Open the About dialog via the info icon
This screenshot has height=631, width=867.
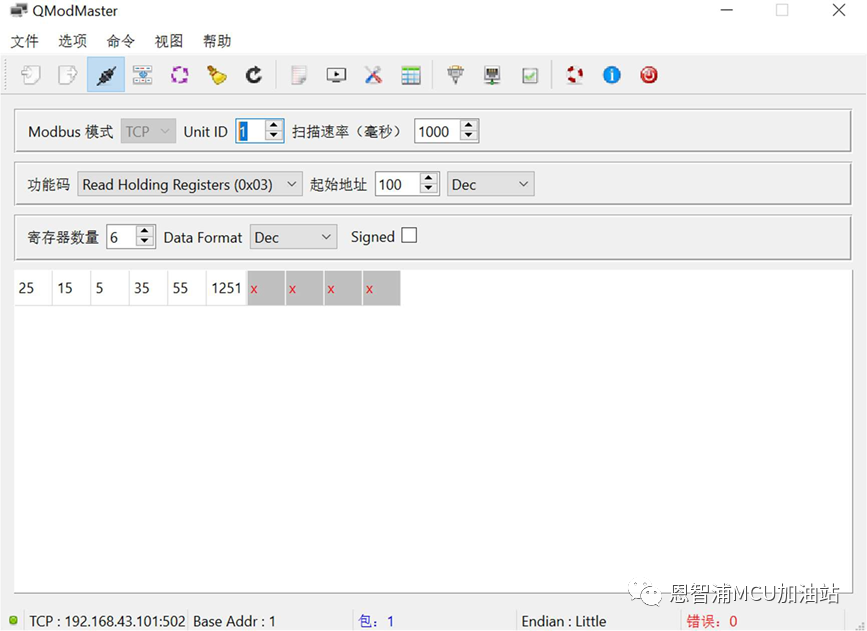[611, 74]
